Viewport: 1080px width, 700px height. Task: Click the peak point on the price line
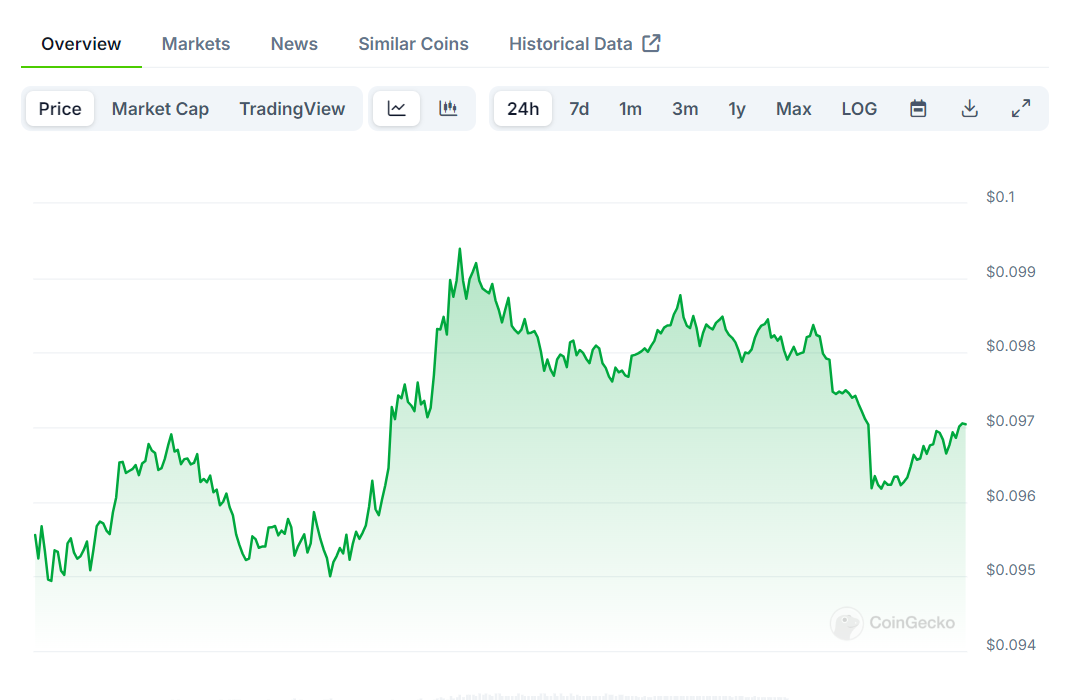pos(459,249)
